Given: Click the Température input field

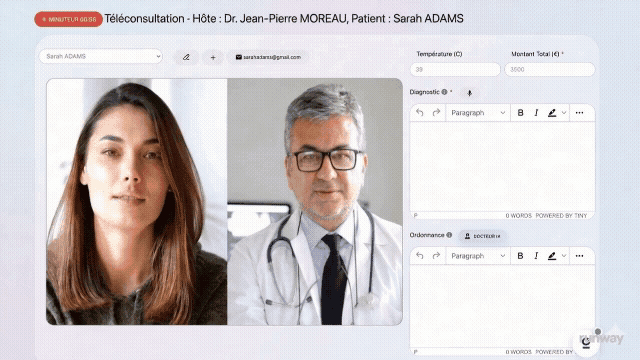Looking at the screenshot, I should 455,69.
